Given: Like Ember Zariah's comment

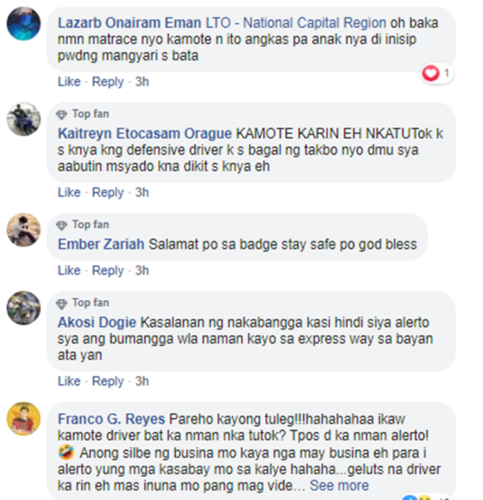Looking at the screenshot, I should tap(69, 270).
